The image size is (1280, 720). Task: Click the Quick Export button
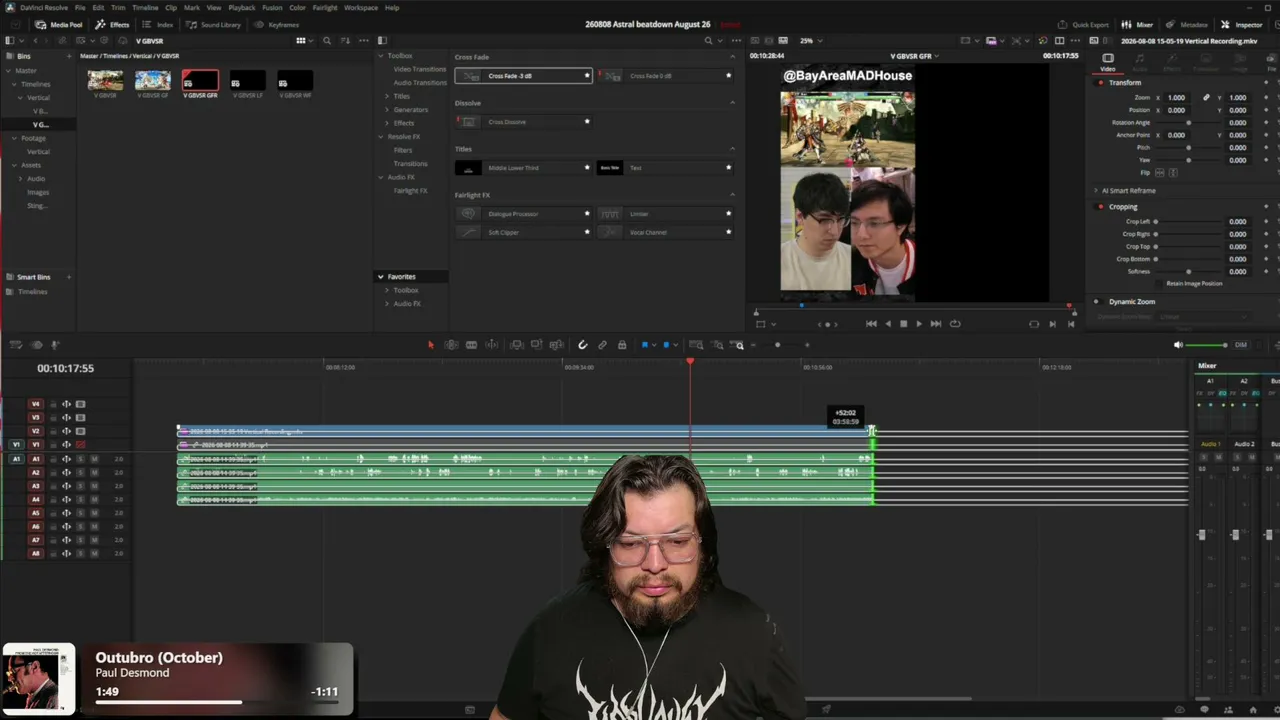pyautogui.click(x=1083, y=24)
